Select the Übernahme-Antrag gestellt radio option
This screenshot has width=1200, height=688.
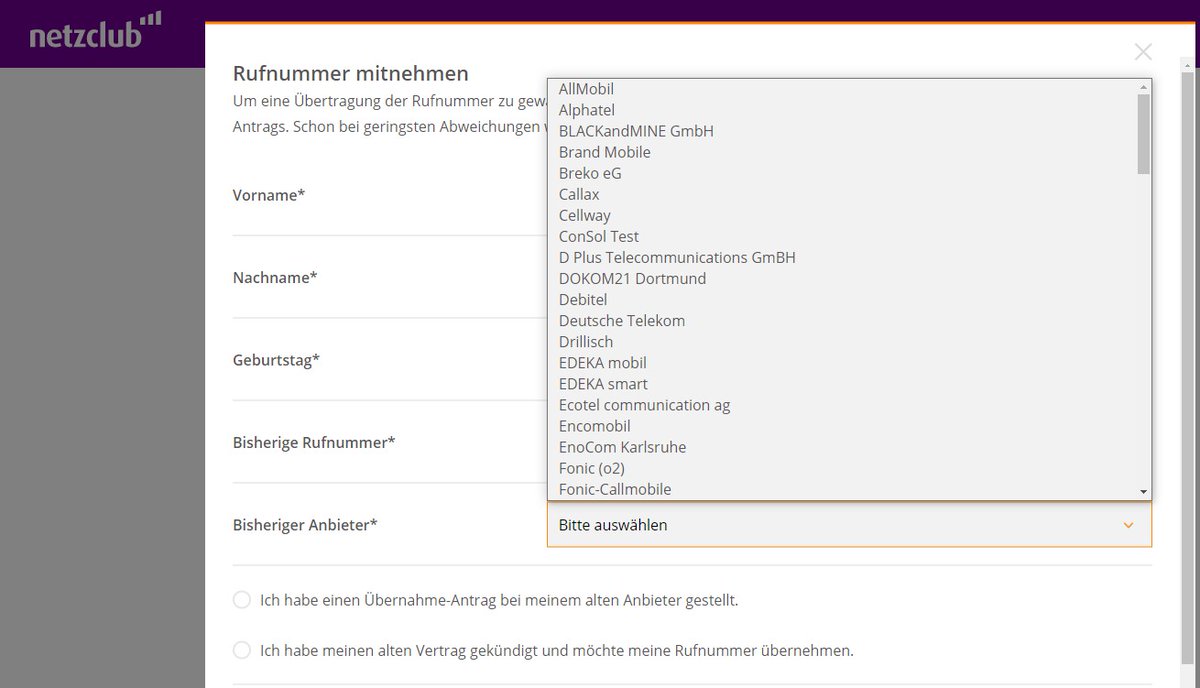click(242, 600)
